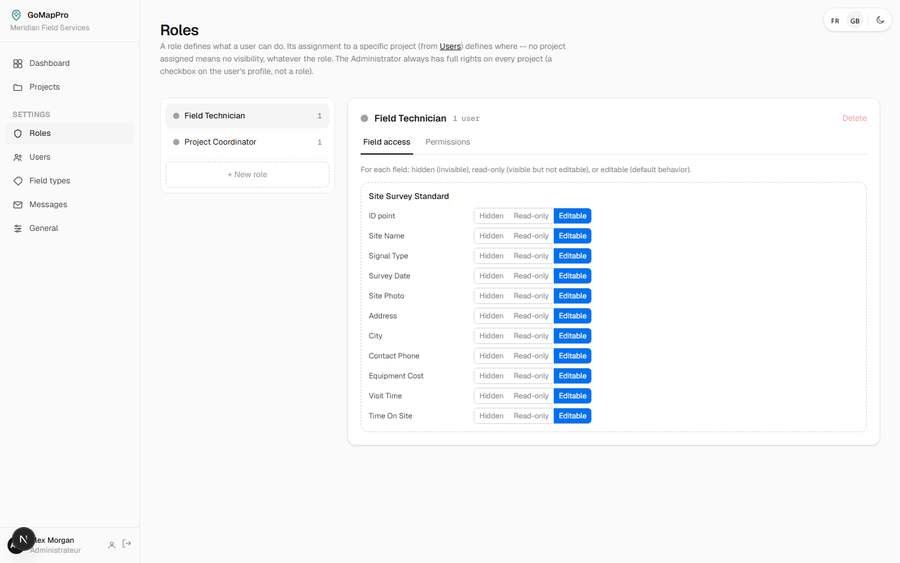Switch language to FR
This screenshot has height=563, width=900.
click(x=835, y=21)
